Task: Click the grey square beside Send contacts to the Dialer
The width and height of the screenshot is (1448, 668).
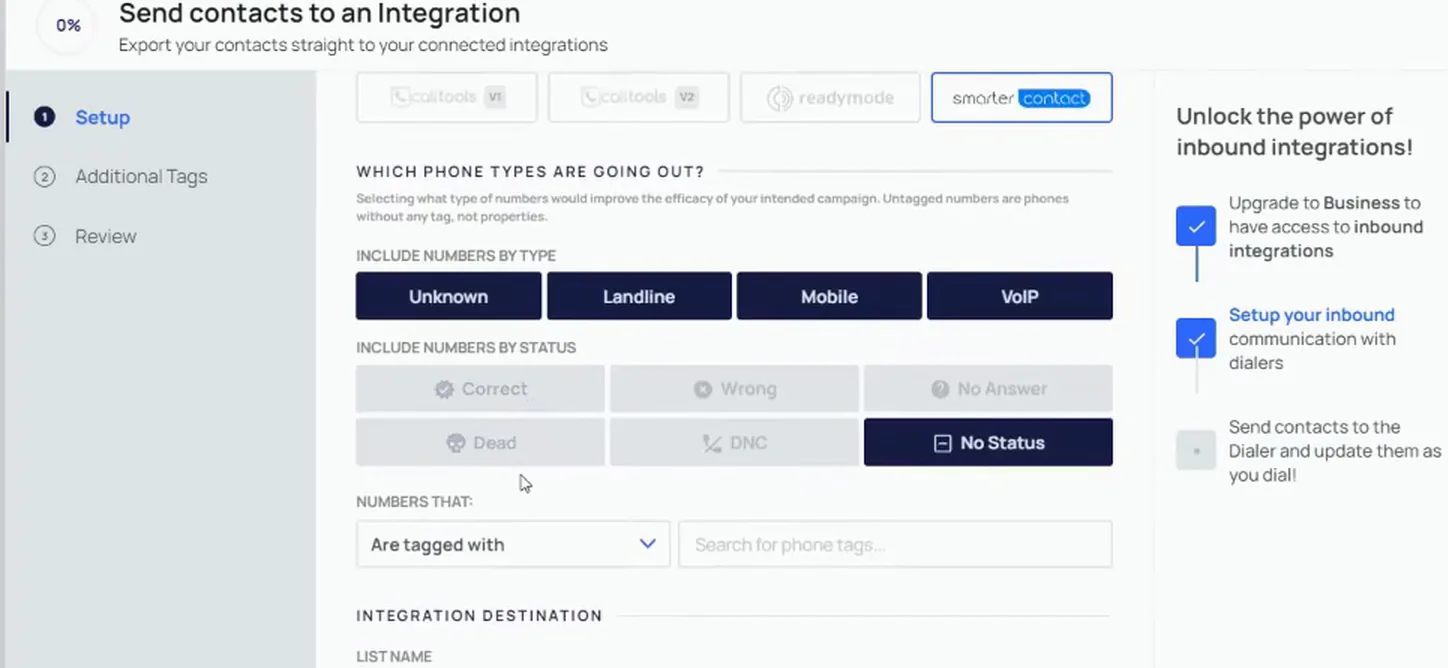Action: (x=1196, y=451)
